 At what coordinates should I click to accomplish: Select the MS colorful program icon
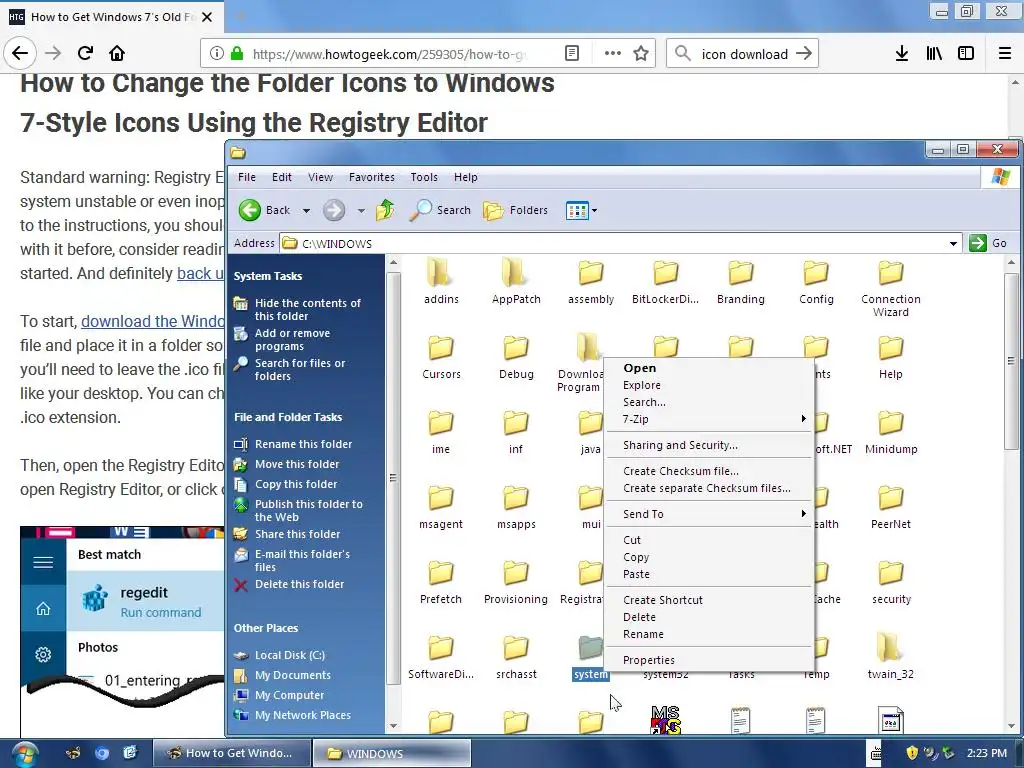[665, 720]
